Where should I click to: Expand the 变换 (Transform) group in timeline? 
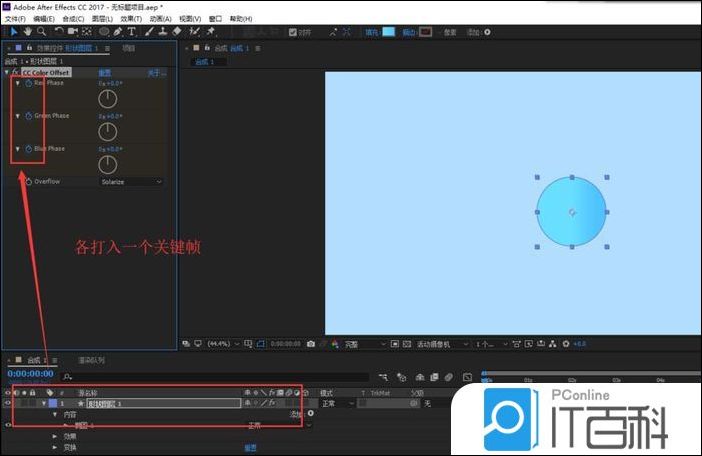pyautogui.click(x=55, y=448)
